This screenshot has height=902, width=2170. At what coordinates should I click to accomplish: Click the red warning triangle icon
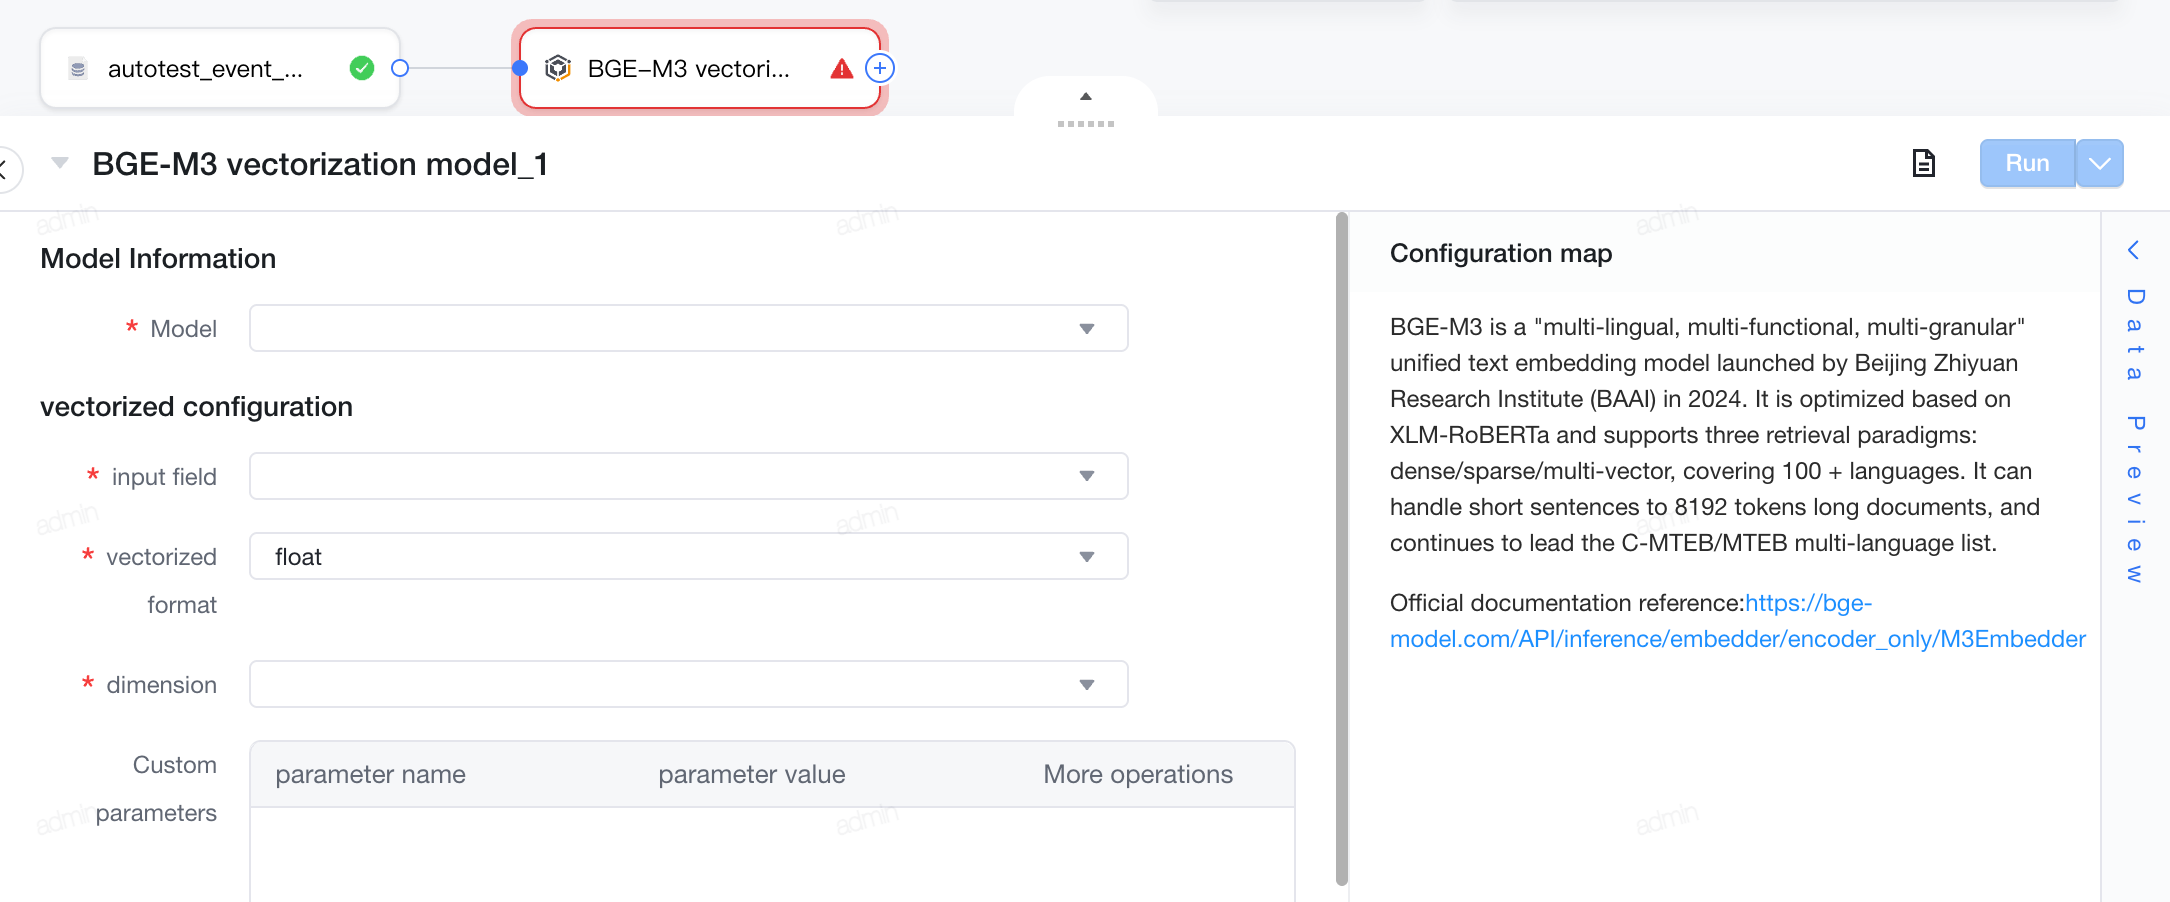[x=842, y=69]
